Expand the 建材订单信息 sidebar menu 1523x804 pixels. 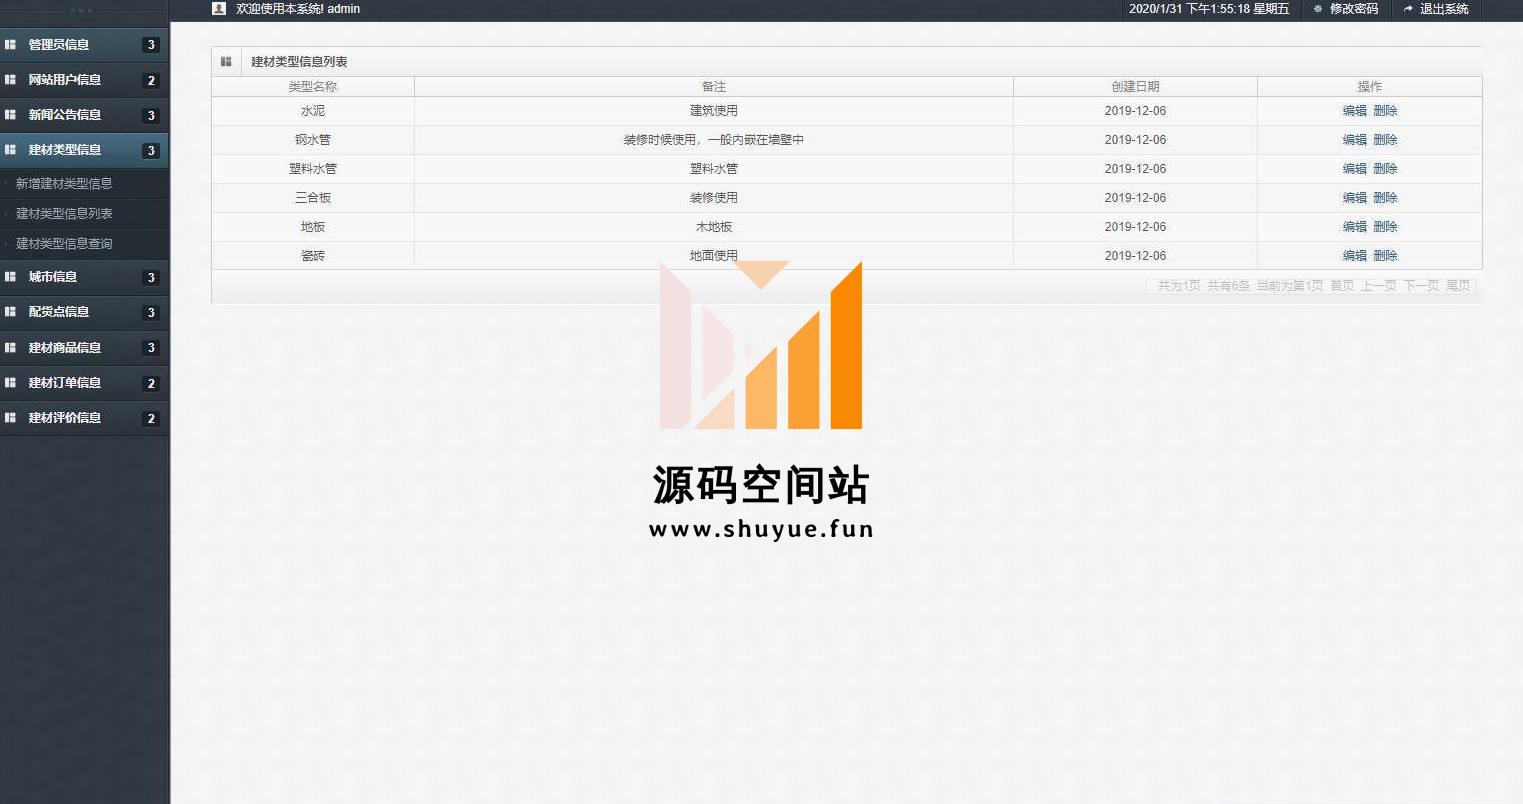(84, 383)
